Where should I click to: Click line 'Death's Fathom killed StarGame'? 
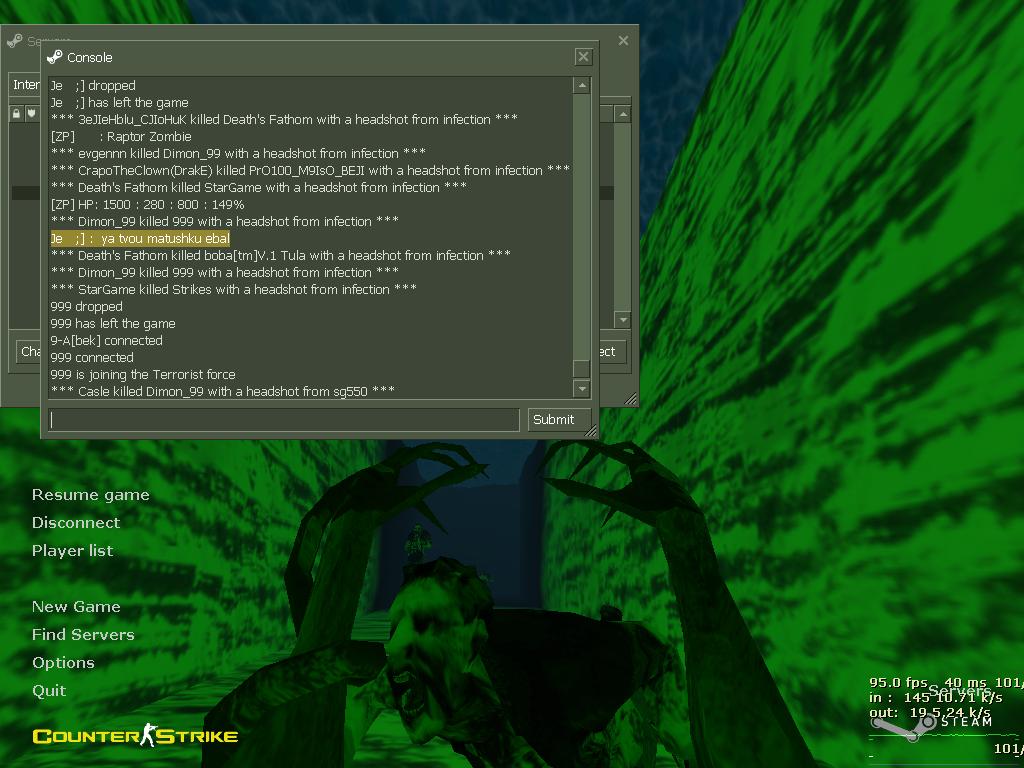click(x=259, y=187)
